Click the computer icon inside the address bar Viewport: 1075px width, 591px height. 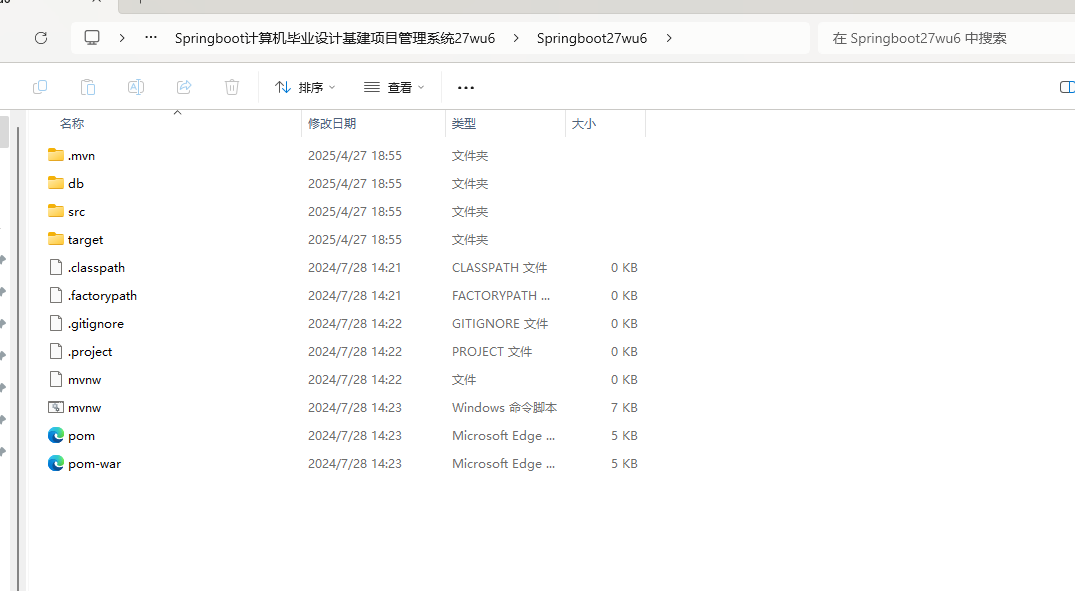point(92,38)
